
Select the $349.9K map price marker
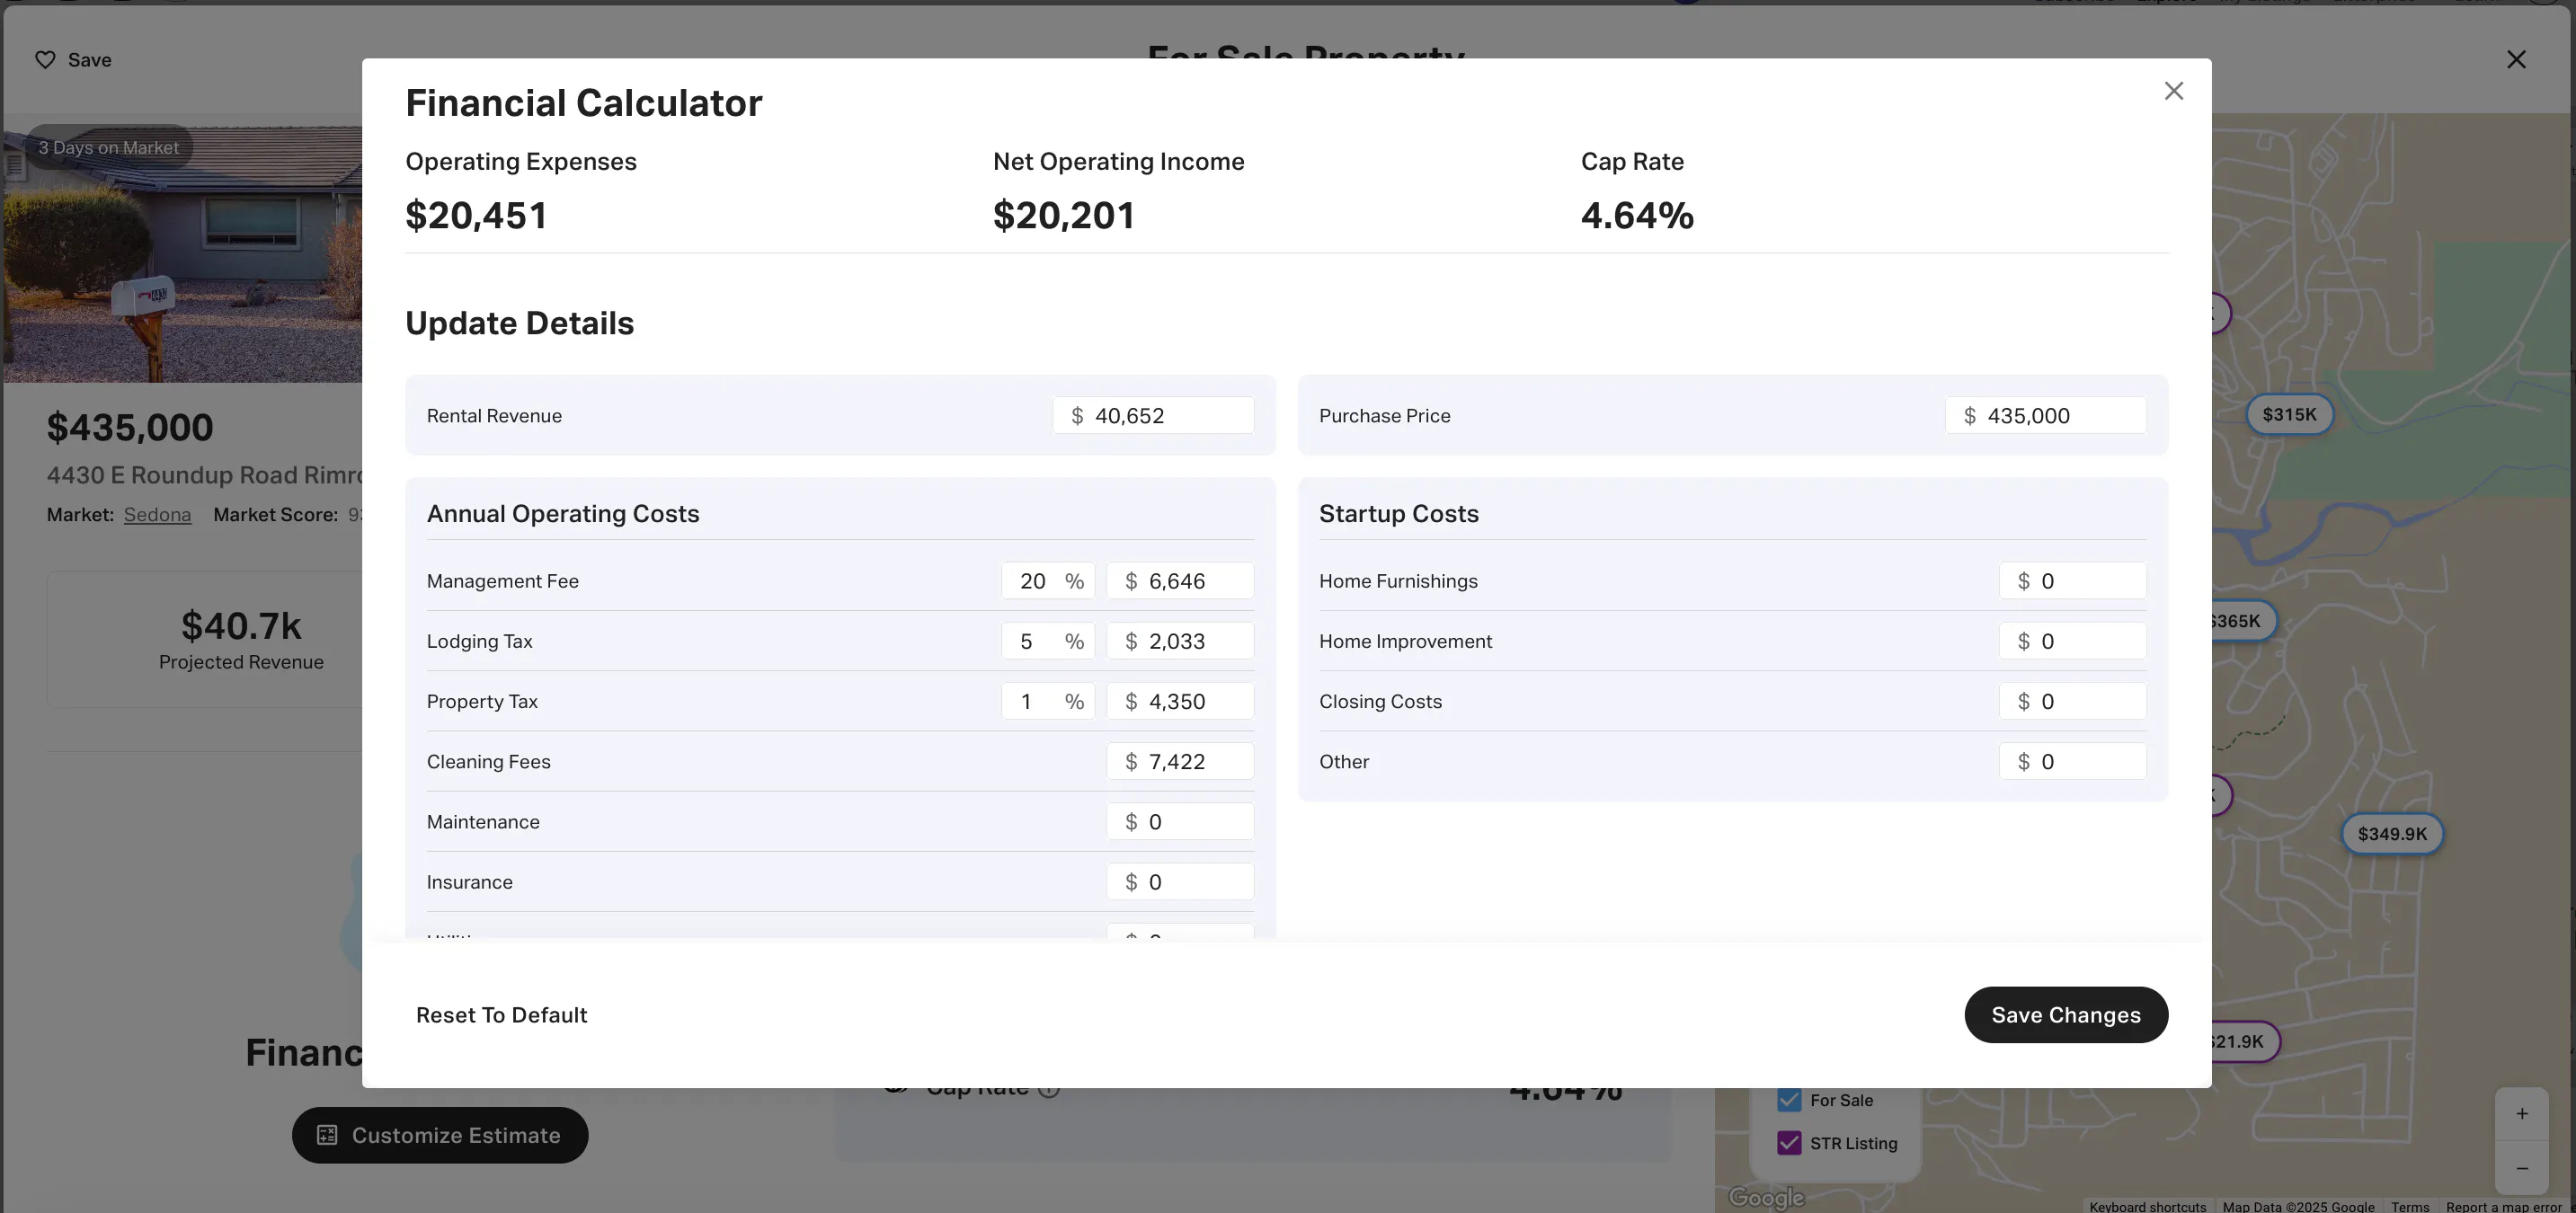pyautogui.click(x=2392, y=833)
